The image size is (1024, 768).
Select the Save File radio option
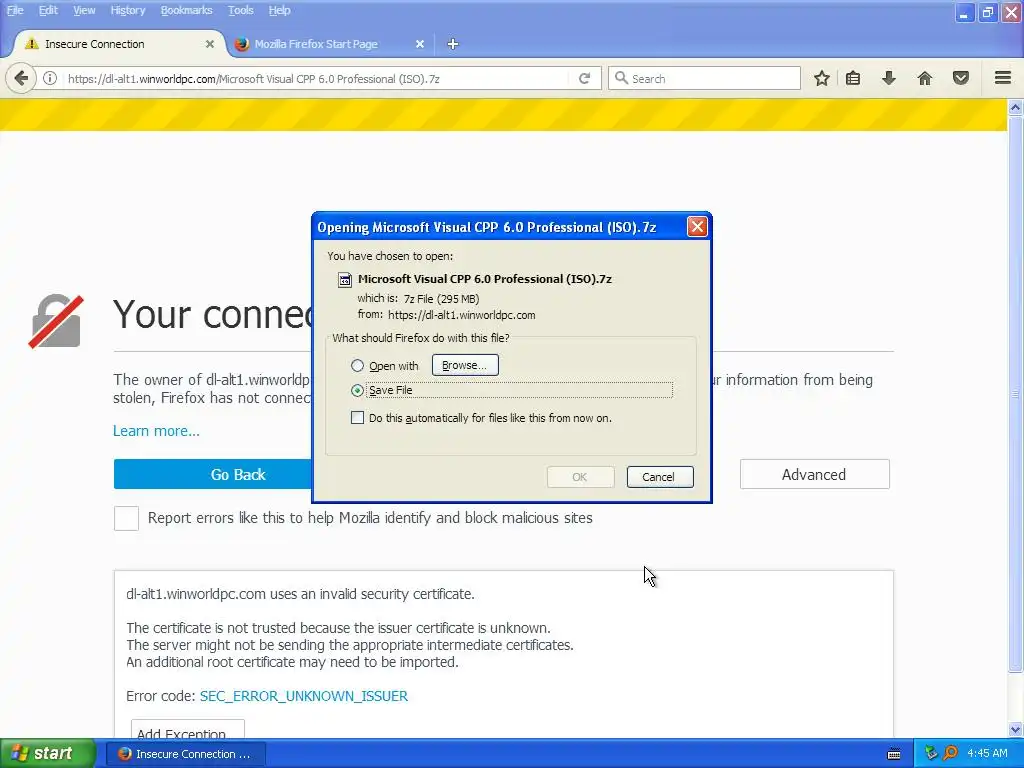pyautogui.click(x=357, y=391)
